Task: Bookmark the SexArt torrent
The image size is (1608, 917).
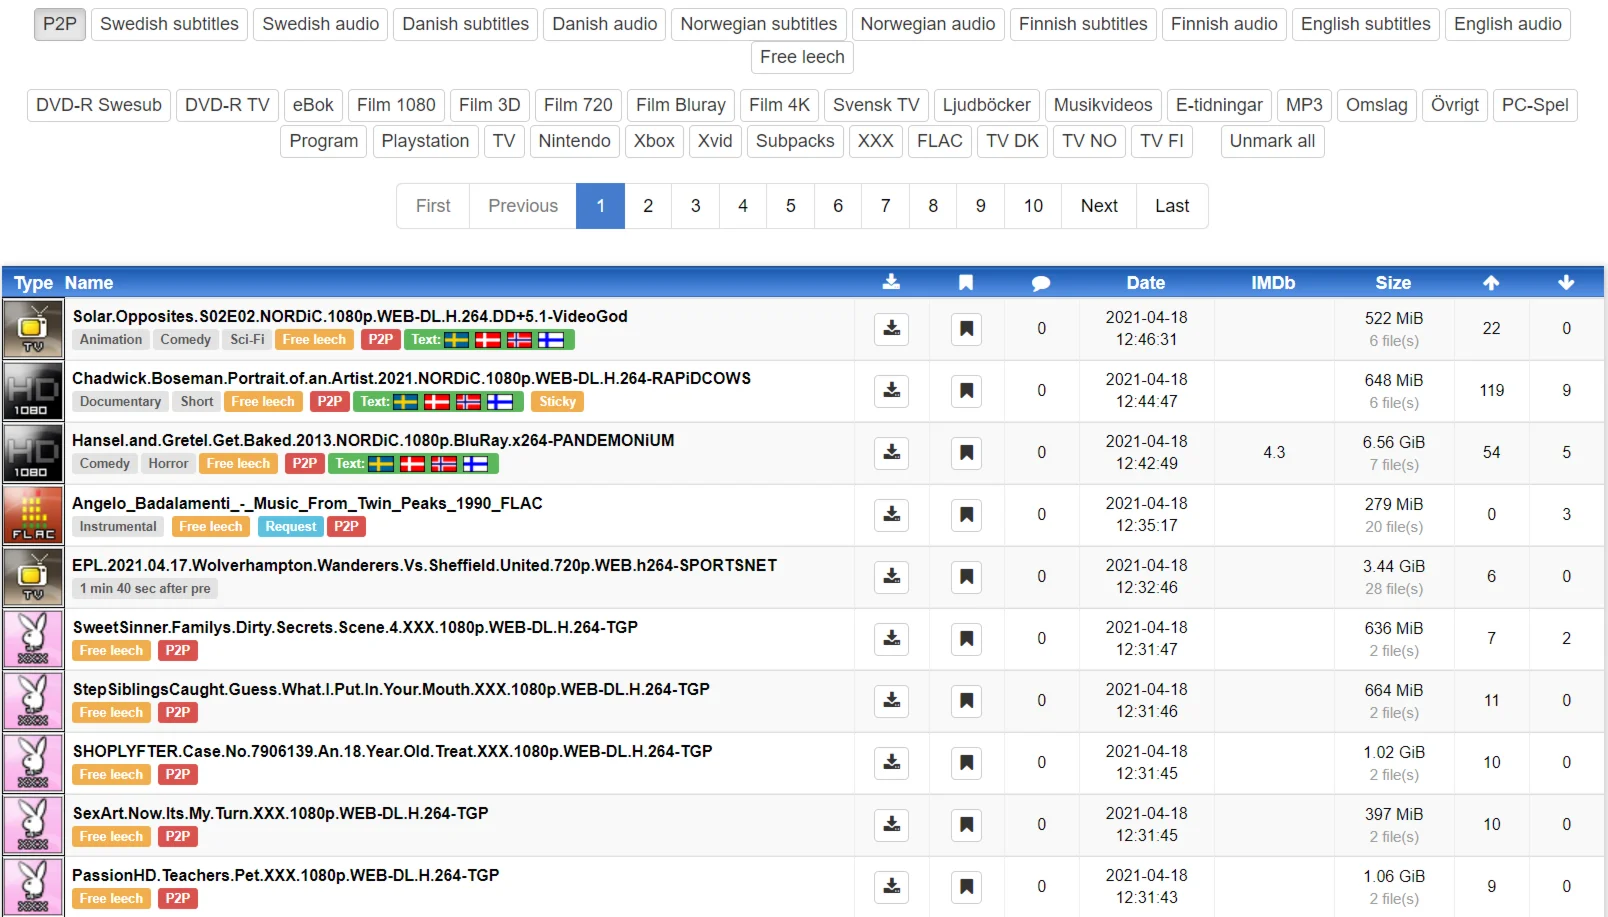Action: 966,825
